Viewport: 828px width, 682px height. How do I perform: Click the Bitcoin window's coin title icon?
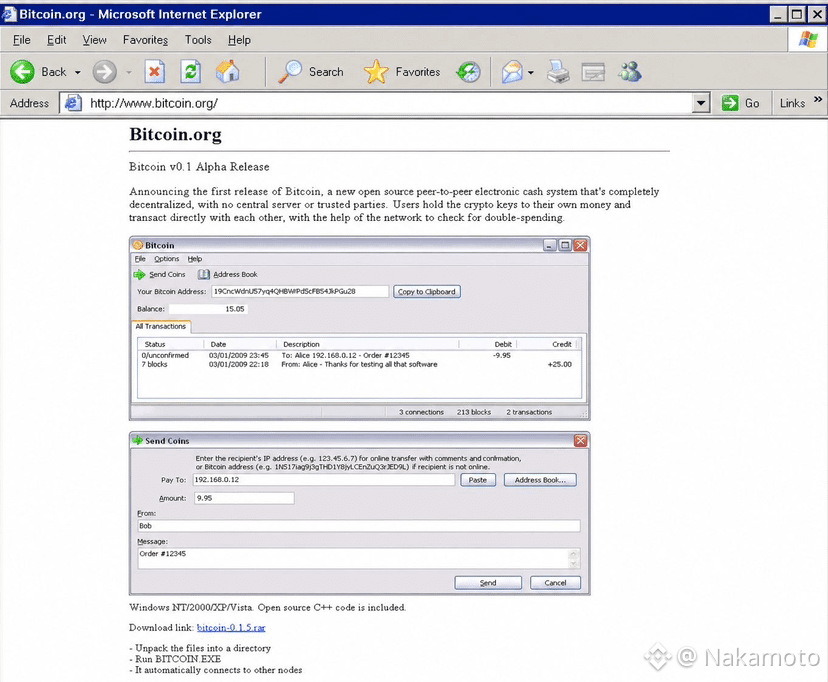tap(138, 245)
